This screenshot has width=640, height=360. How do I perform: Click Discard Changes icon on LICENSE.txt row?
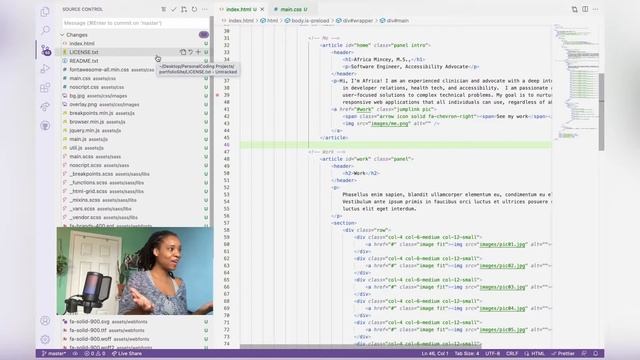[191, 52]
